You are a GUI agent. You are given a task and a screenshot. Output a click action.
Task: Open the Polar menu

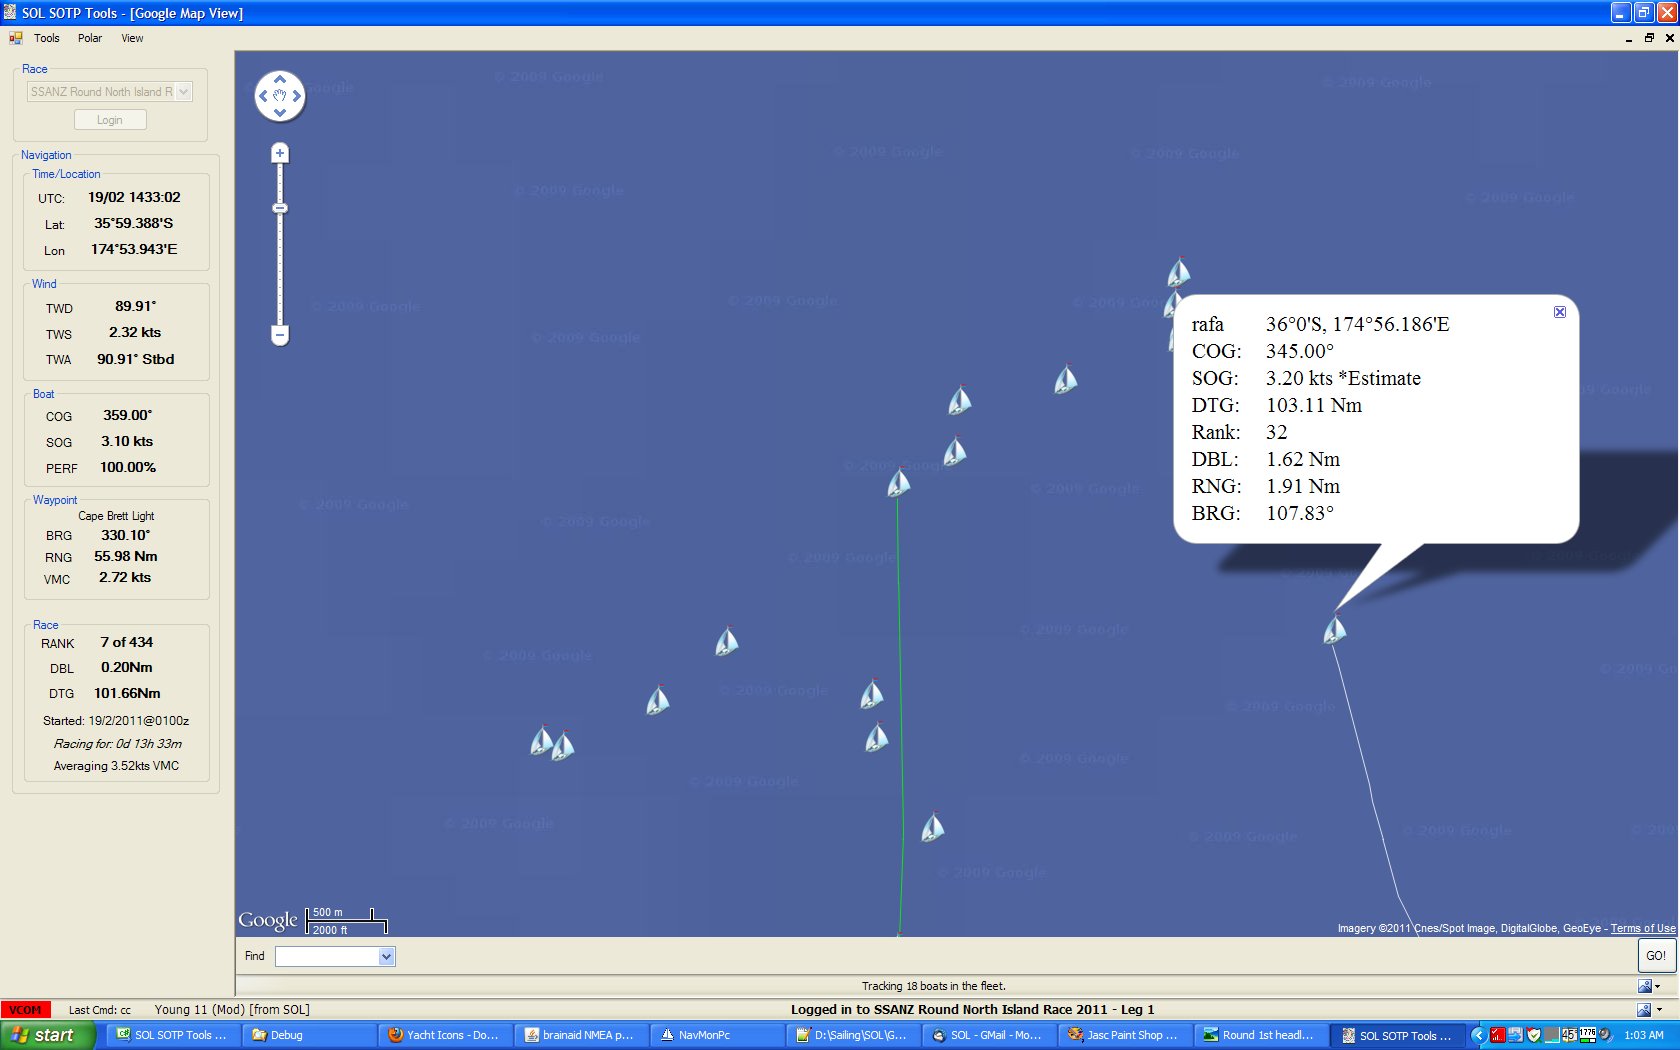click(x=90, y=38)
